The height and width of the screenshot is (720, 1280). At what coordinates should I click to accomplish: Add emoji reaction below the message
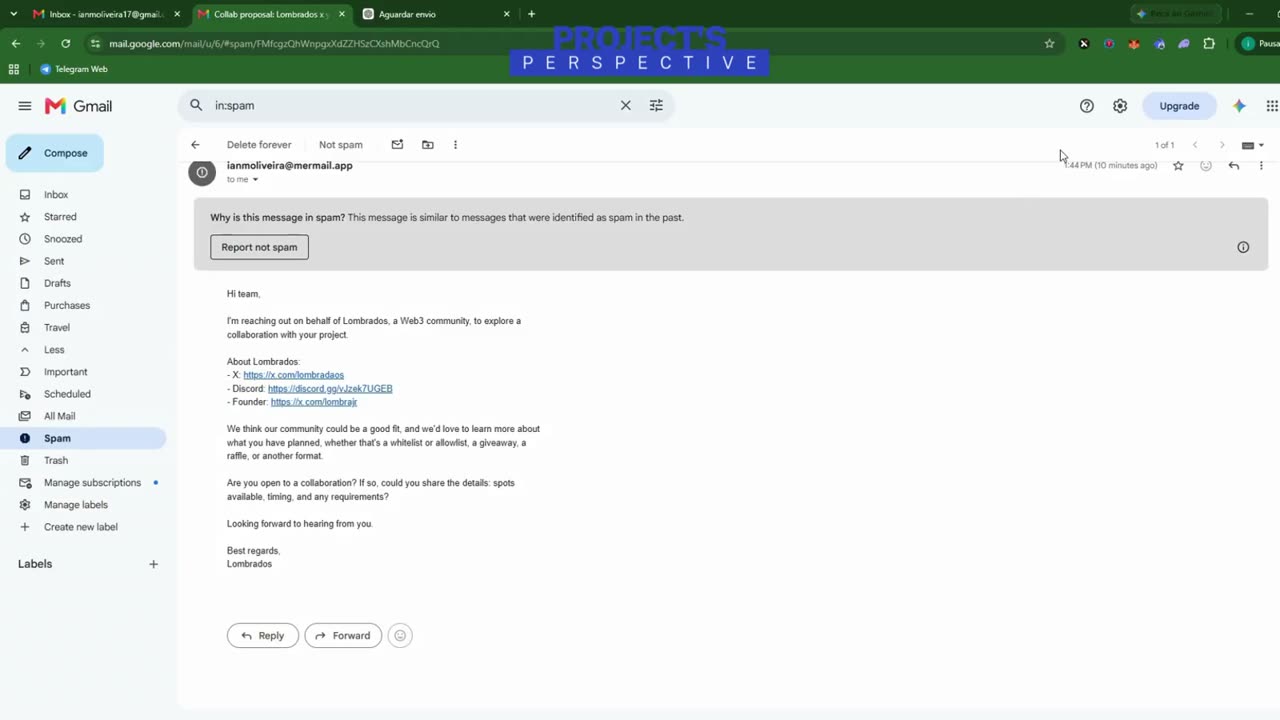coord(400,635)
